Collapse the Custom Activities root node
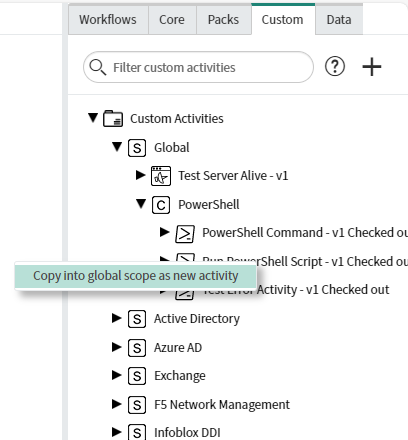Image resolution: width=408 pixels, height=440 pixels. (93, 117)
